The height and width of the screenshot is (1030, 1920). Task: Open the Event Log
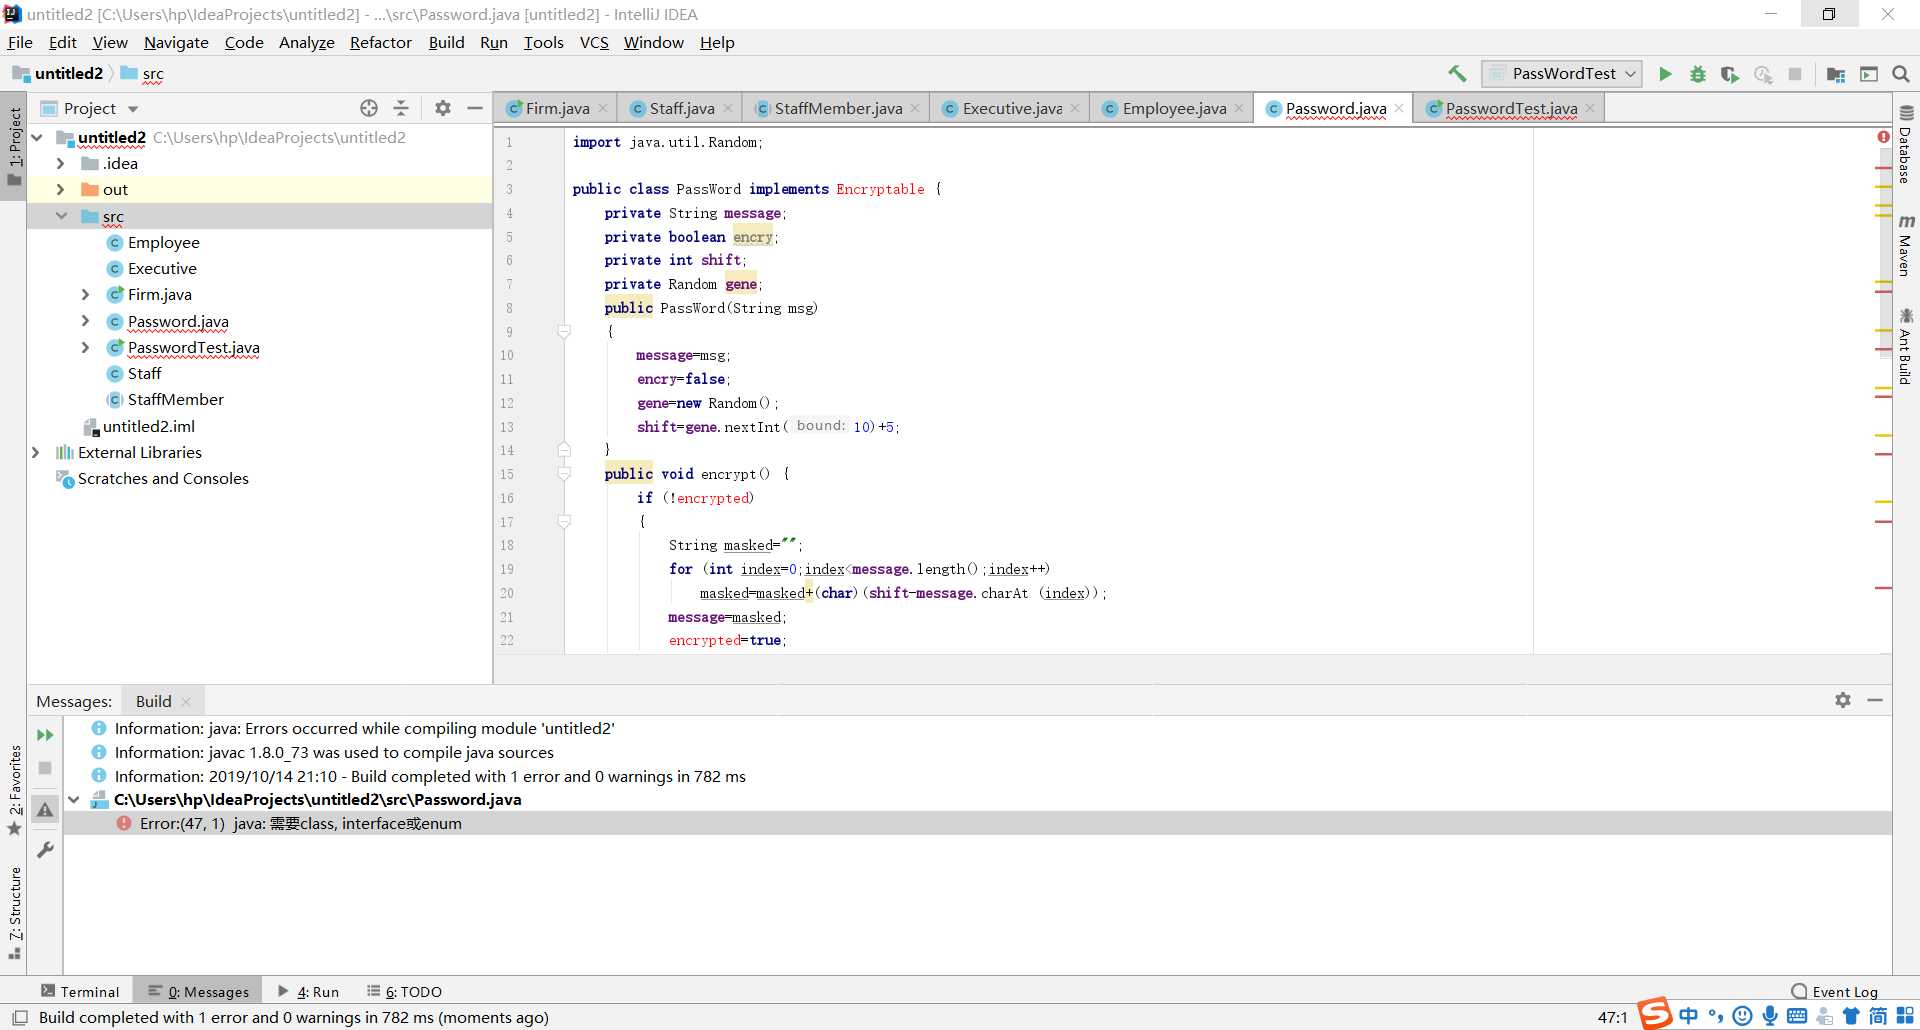(1835, 991)
